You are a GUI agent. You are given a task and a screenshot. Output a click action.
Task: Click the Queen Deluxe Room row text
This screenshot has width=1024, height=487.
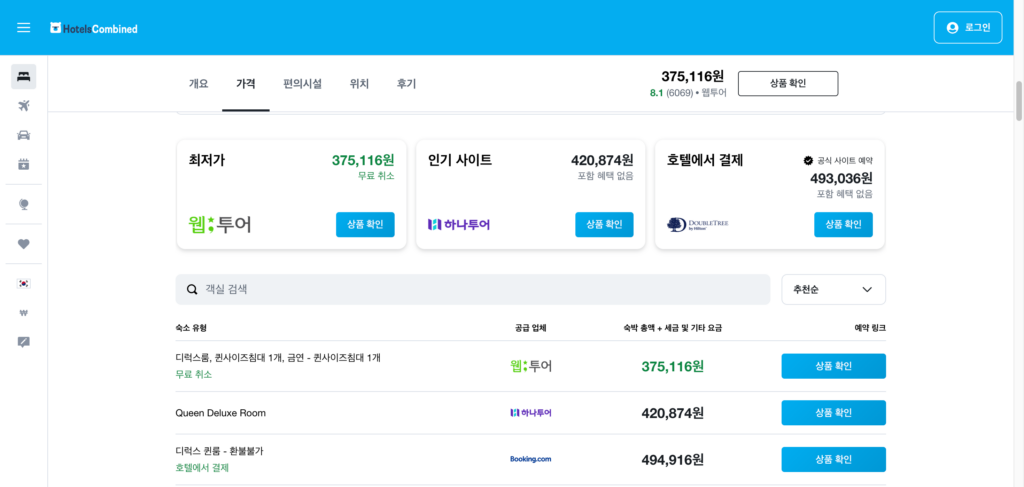[221, 413]
